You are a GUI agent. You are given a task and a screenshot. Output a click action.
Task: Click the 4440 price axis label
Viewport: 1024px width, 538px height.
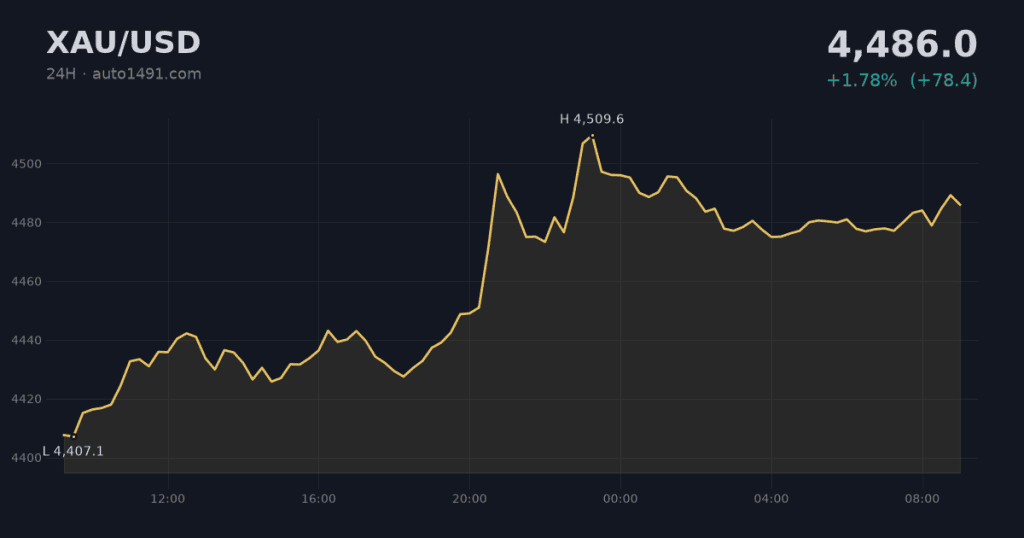coord(27,341)
